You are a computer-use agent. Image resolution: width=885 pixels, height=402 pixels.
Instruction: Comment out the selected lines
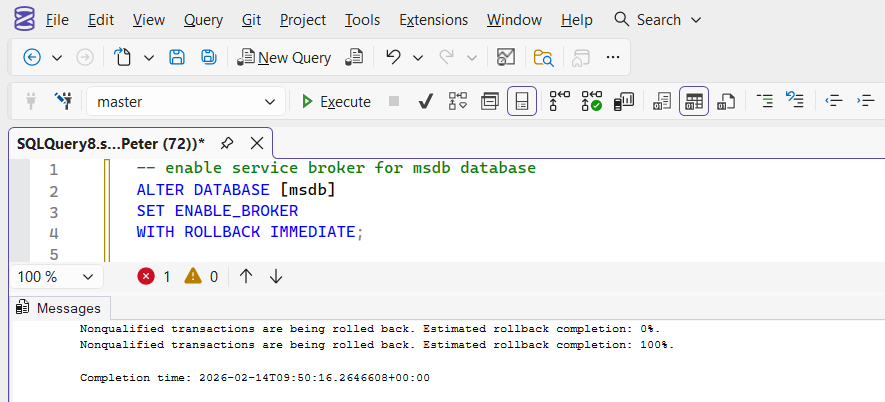click(764, 102)
